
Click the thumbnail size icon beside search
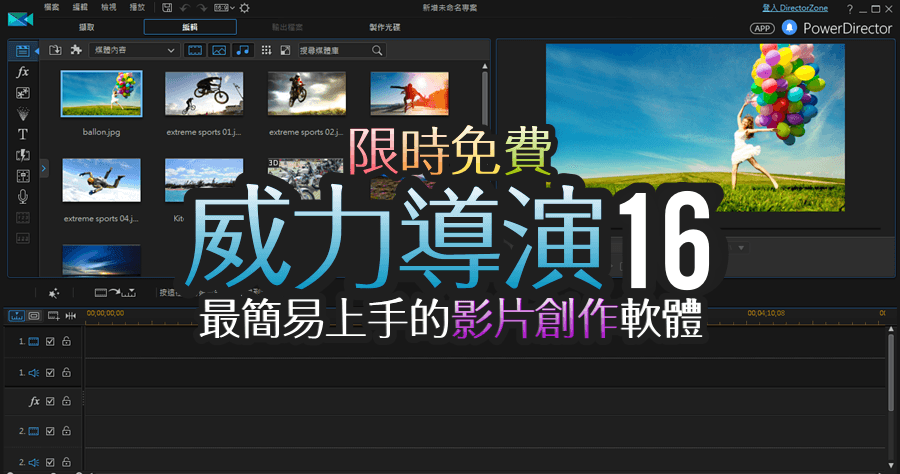[285, 50]
